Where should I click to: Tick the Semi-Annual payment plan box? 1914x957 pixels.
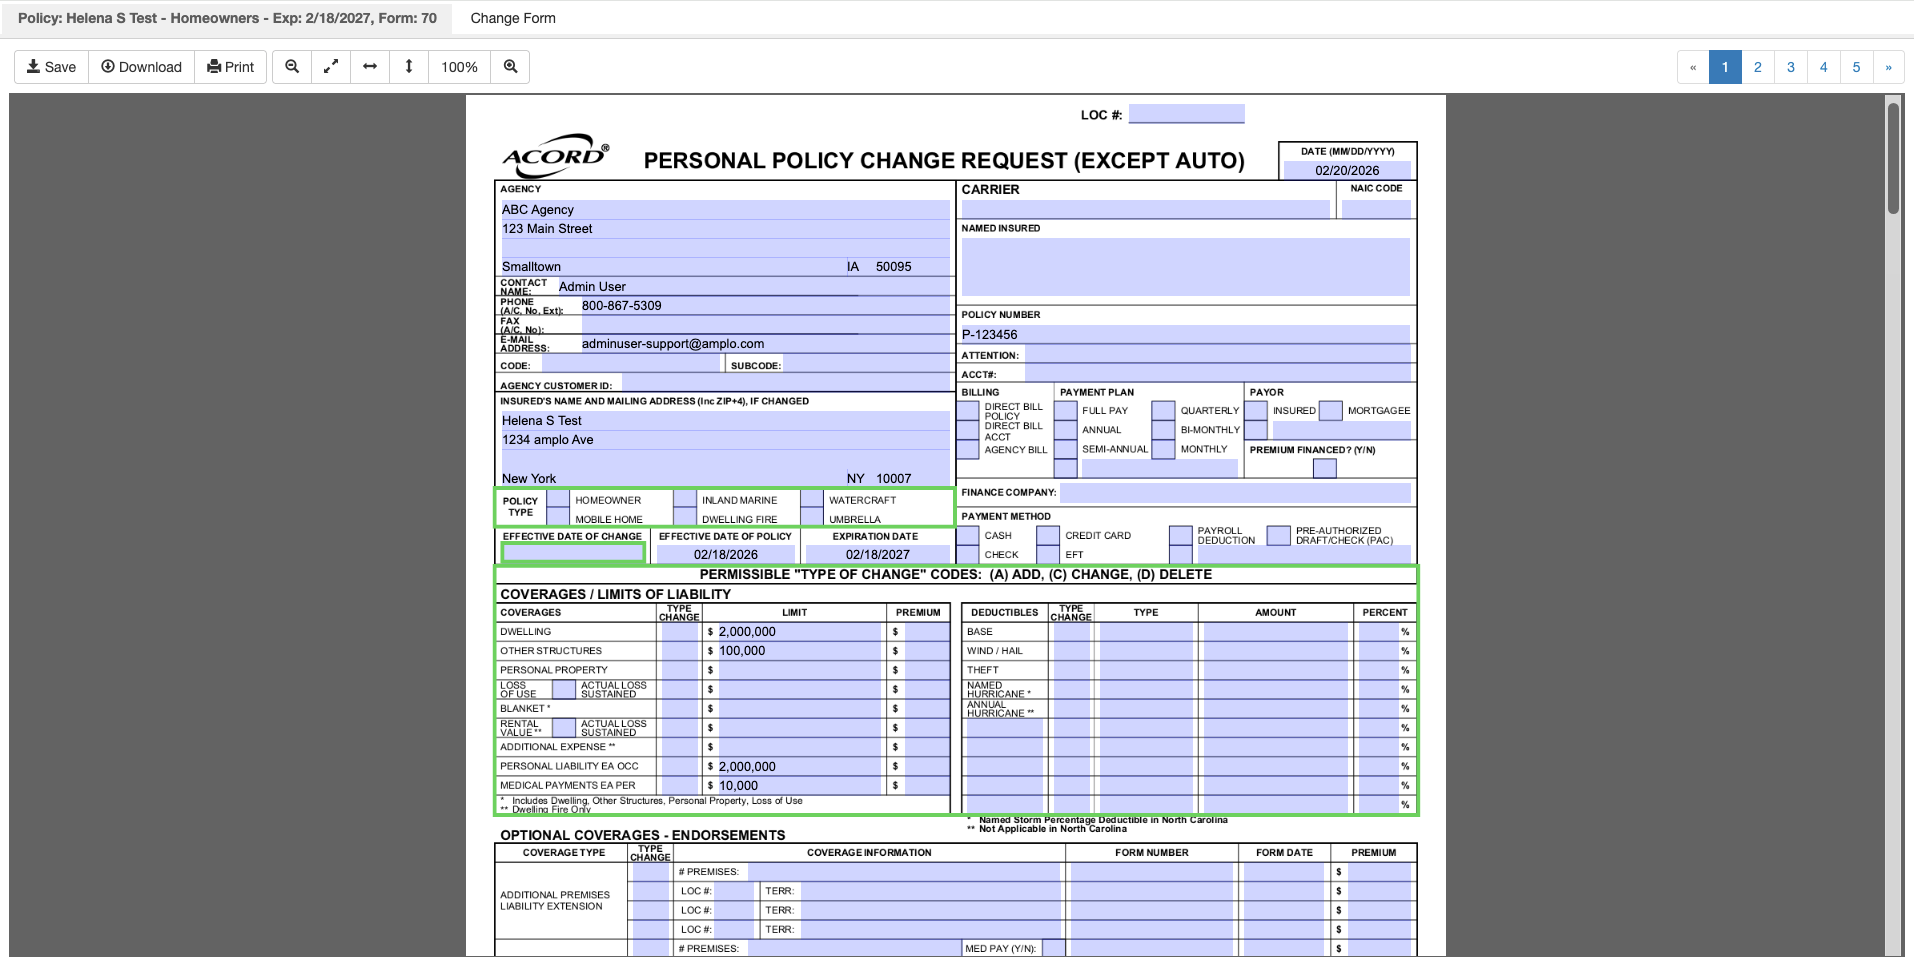pyautogui.click(x=1066, y=449)
